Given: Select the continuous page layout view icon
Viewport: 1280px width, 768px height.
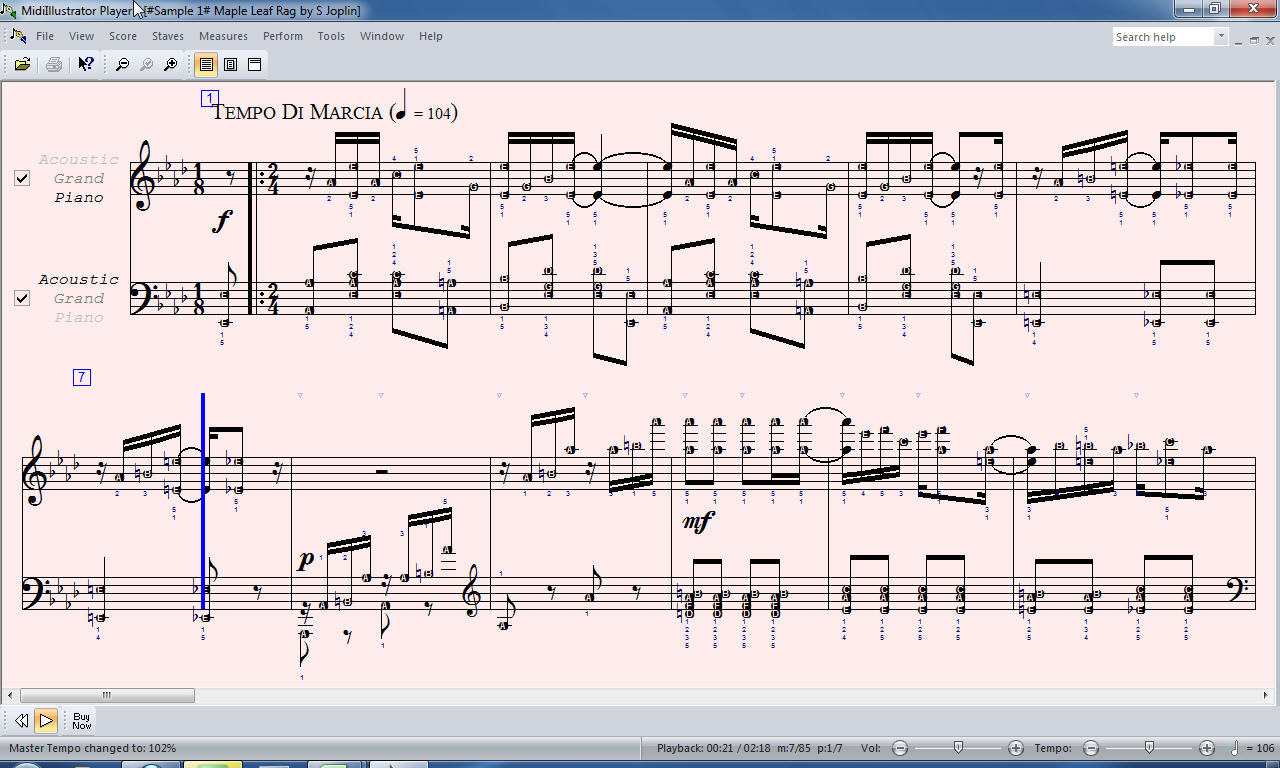Looking at the screenshot, I should click(x=206, y=64).
